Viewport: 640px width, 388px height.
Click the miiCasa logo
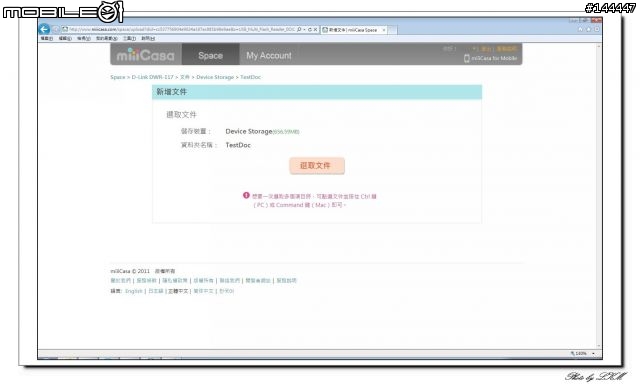click(145, 55)
